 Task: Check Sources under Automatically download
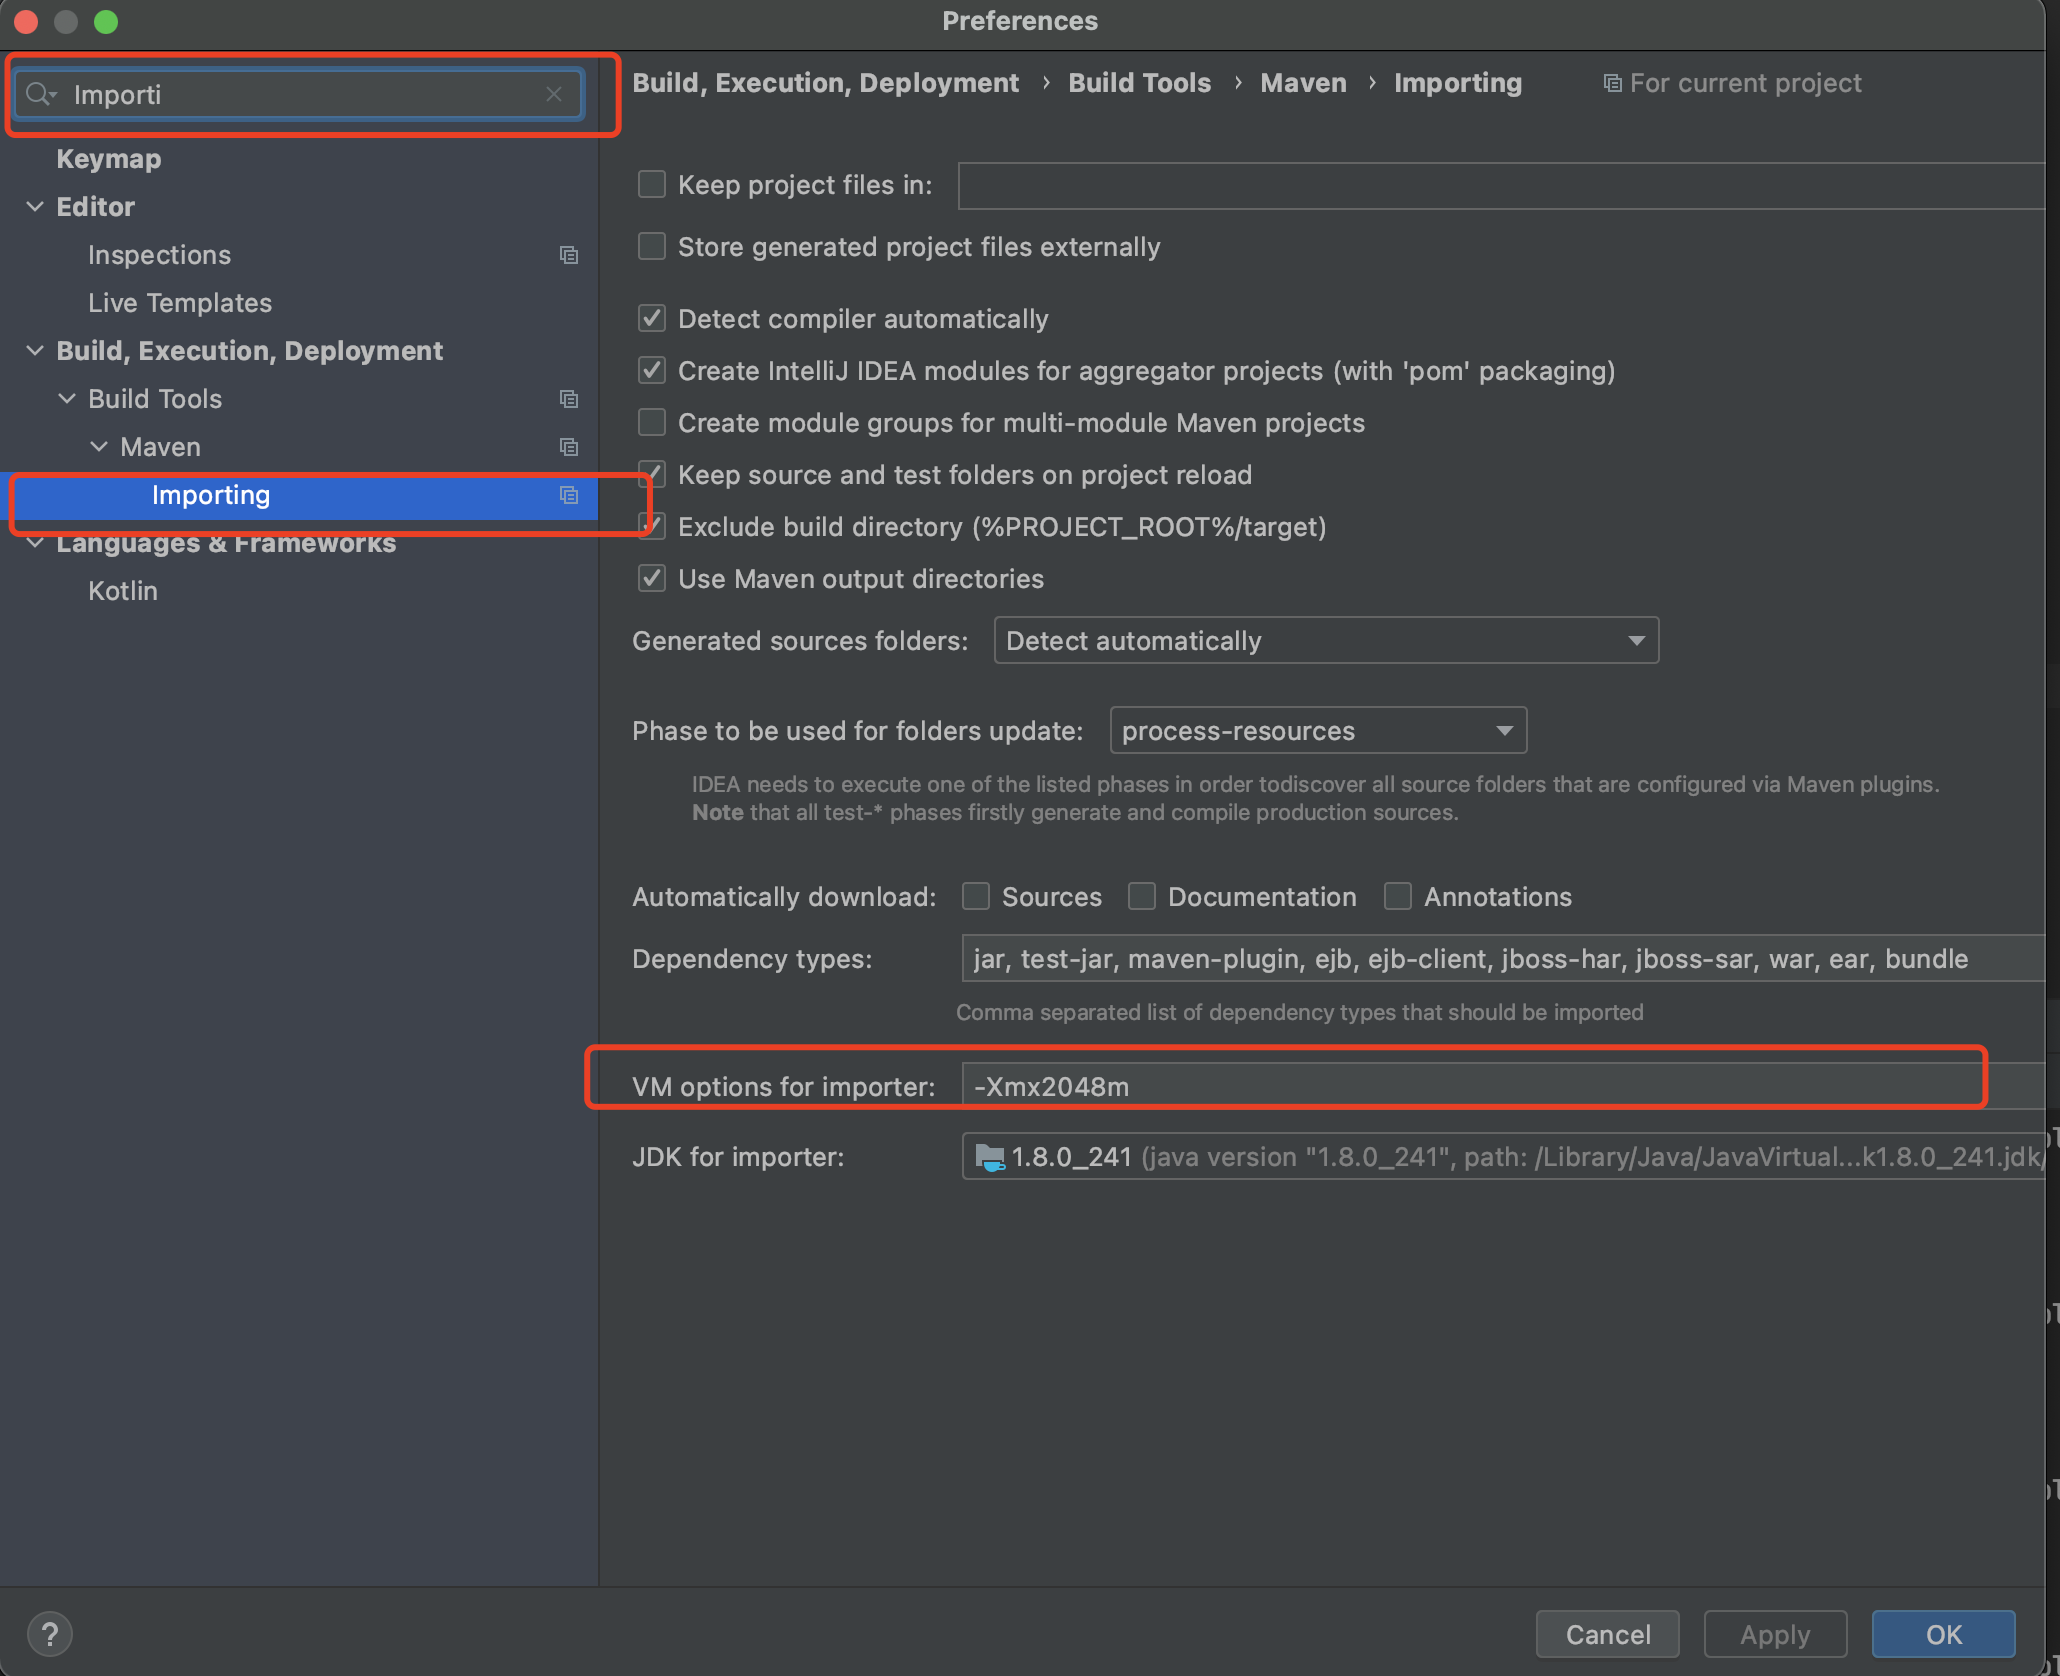tap(976, 896)
